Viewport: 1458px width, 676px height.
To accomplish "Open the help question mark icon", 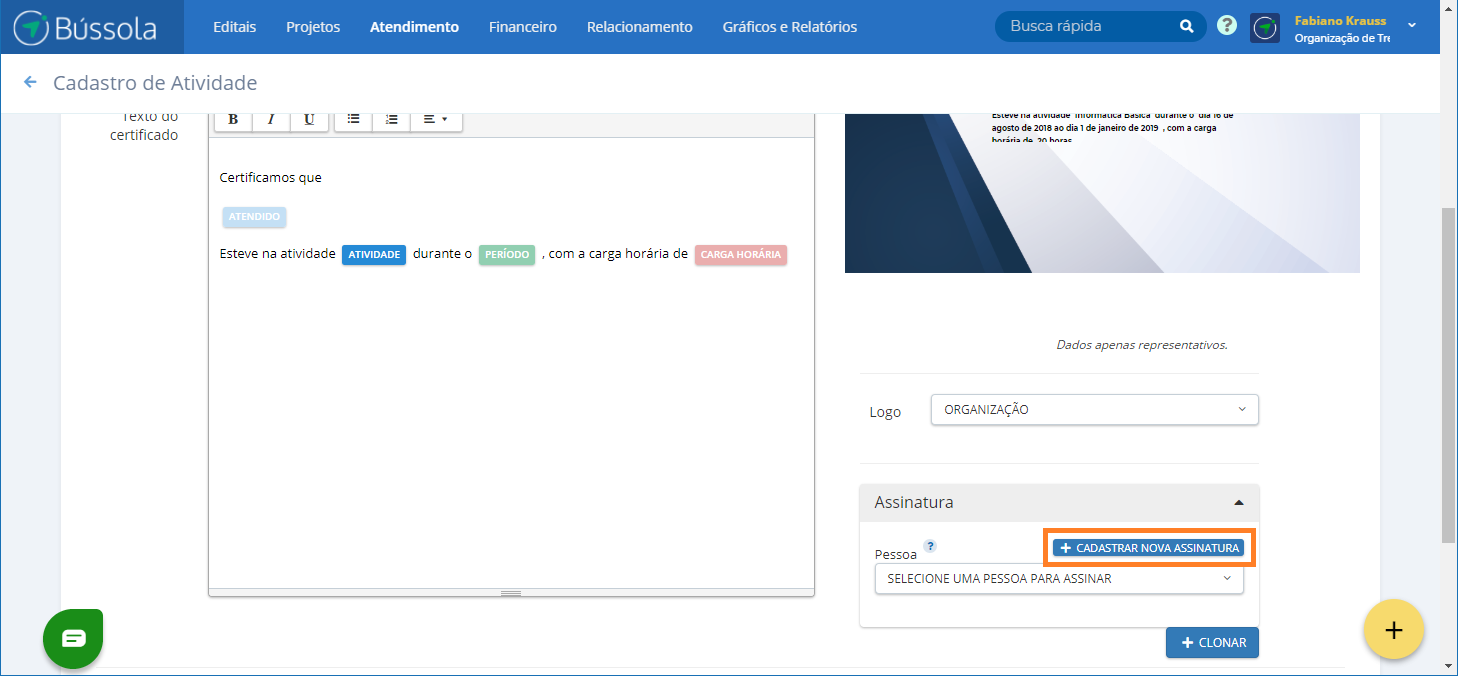I will pyautogui.click(x=1227, y=26).
